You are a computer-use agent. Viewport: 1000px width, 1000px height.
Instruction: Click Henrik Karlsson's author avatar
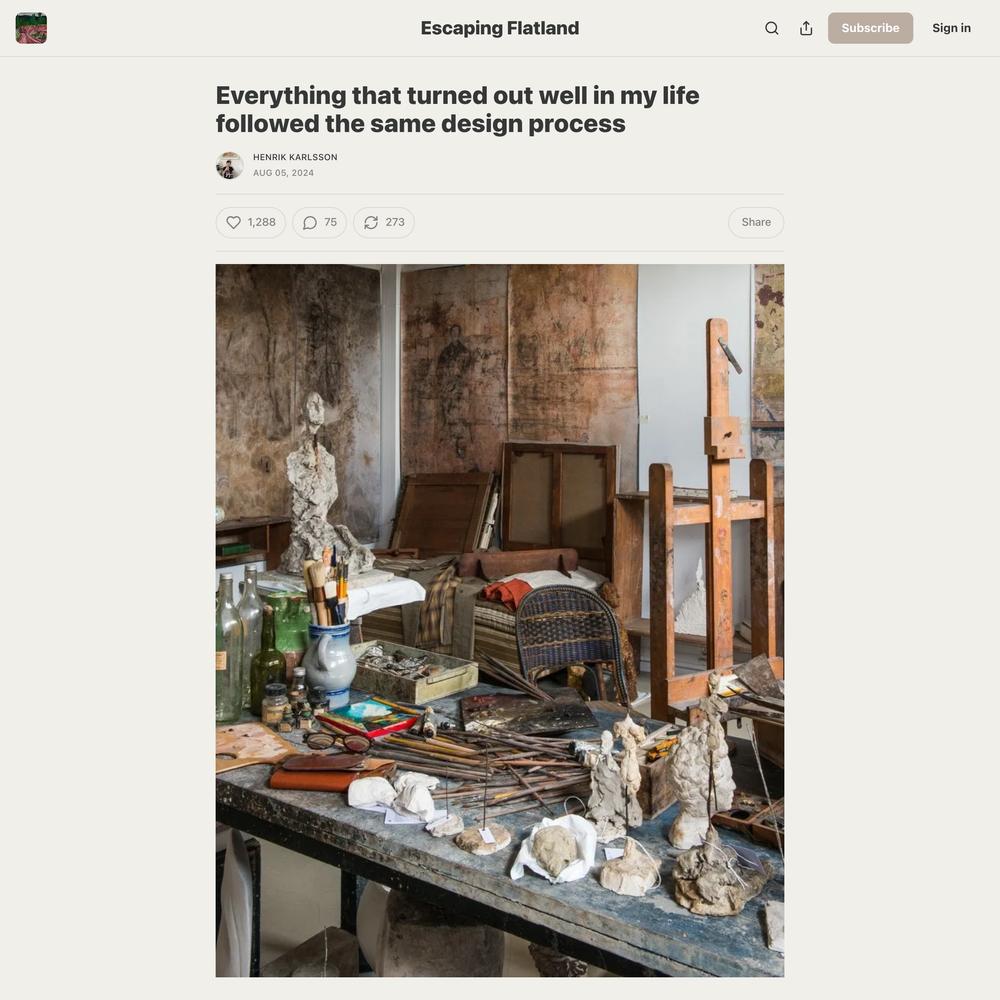point(230,165)
